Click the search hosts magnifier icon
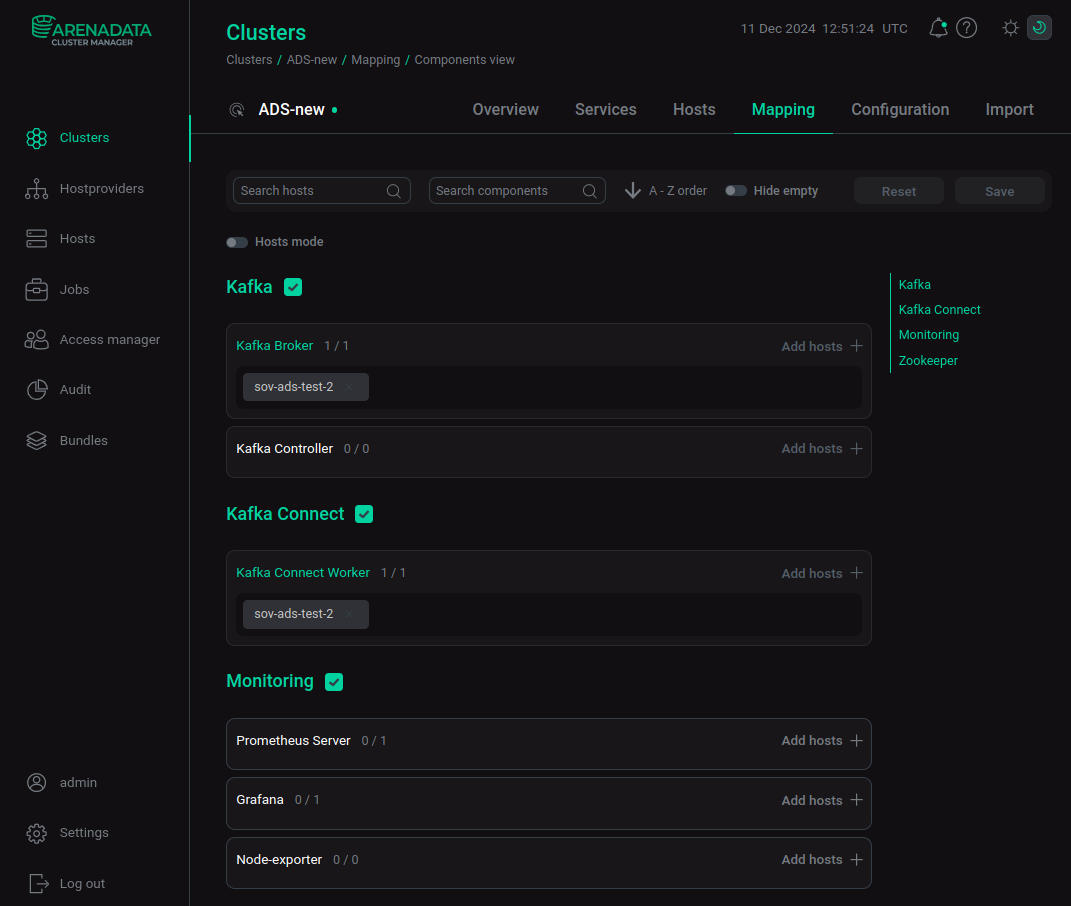Image resolution: width=1071 pixels, height=906 pixels. (394, 191)
